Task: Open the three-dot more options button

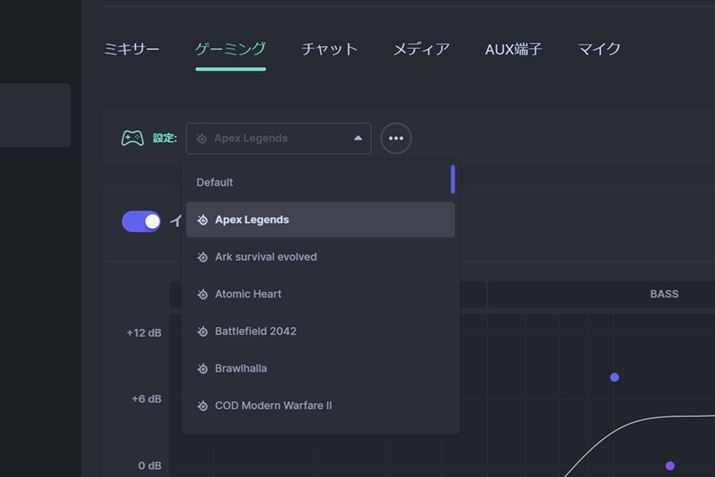Action: point(396,138)
